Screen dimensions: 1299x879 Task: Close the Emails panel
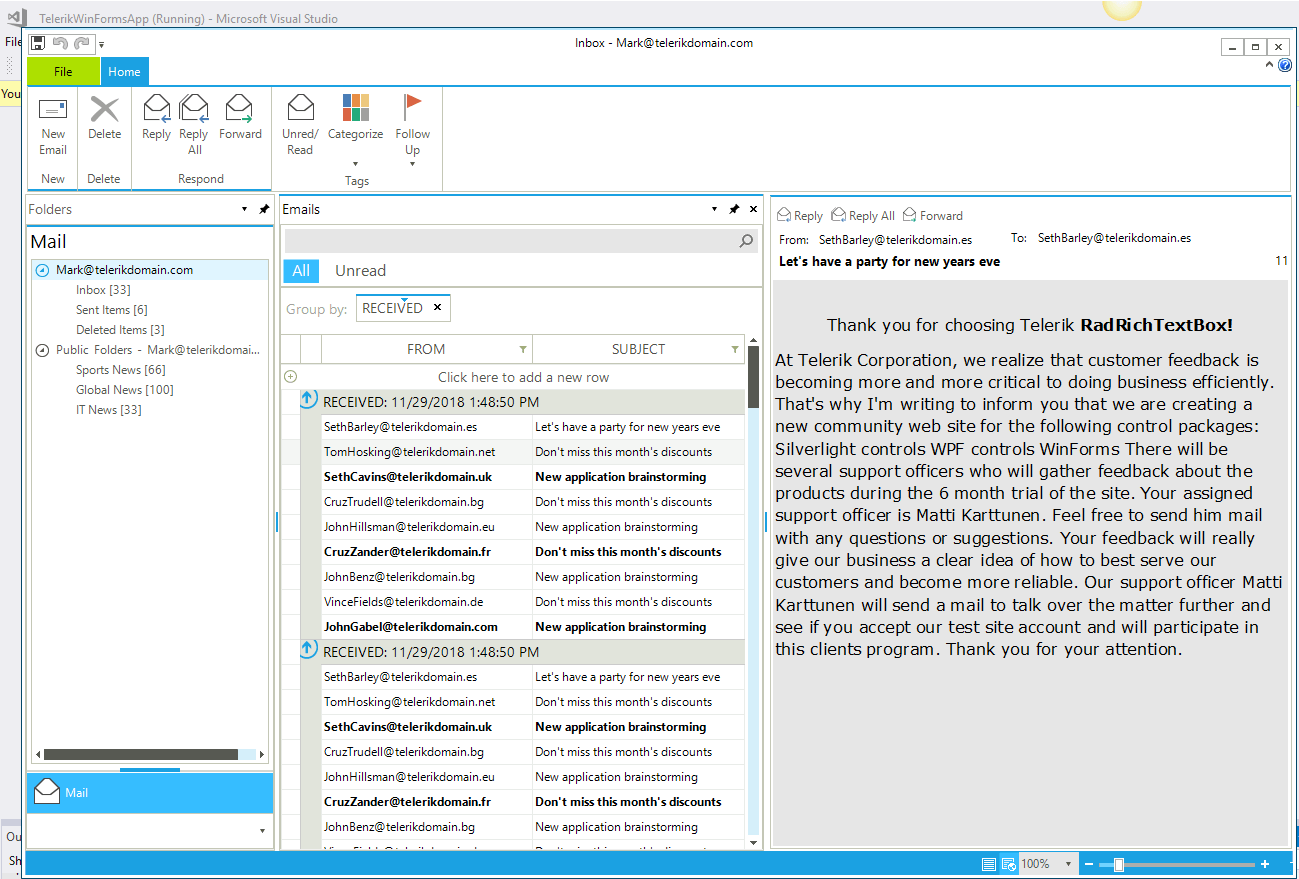point(753,209)
